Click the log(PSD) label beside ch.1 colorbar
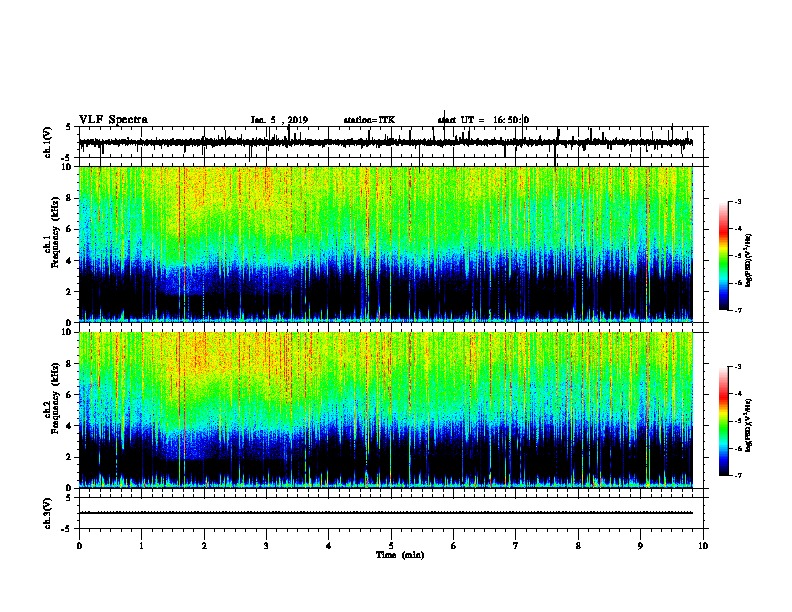 (748, 261)
